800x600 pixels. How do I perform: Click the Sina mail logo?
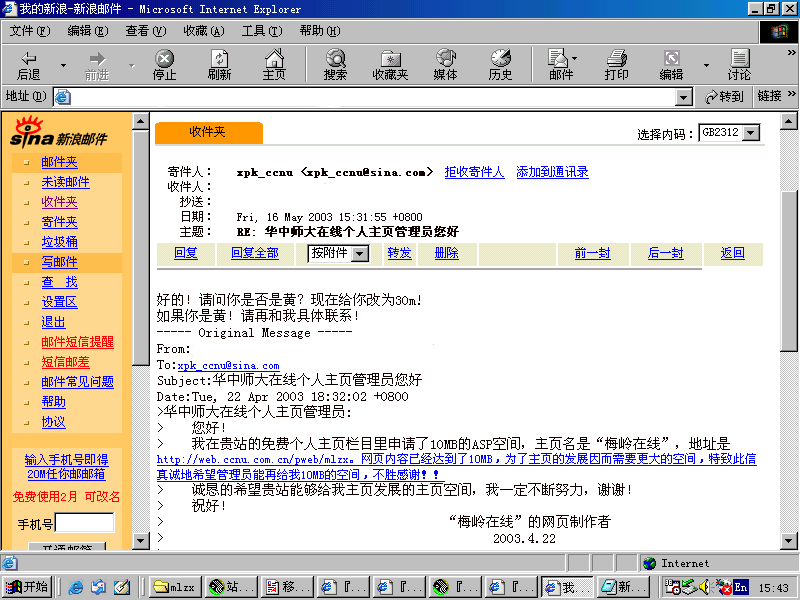coord(59,132)
